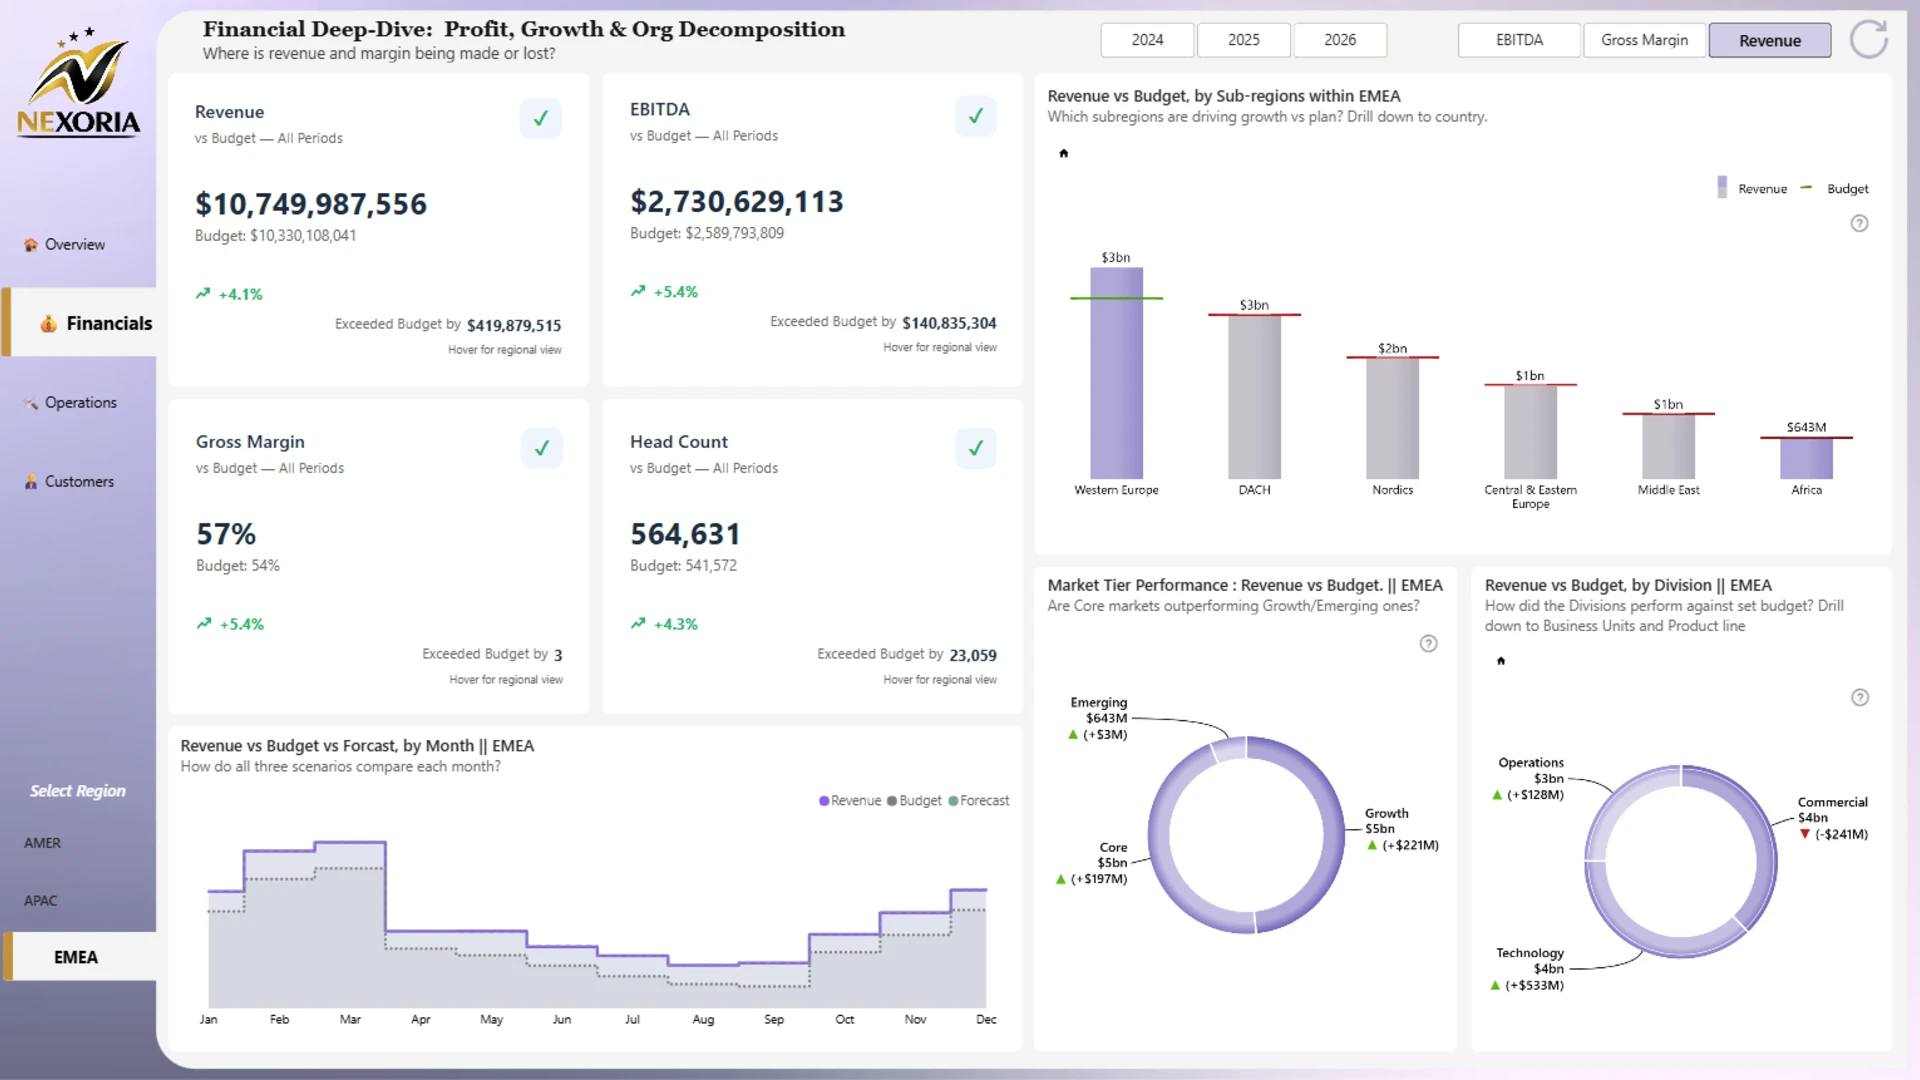This screenshot has height=1080, width=1920.
Task: Click the Head Count card checkmark icon
Action: coord(975,448)
